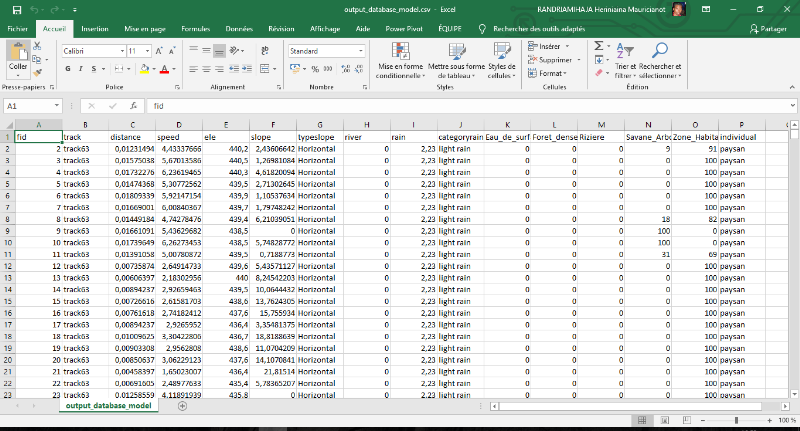Click the Partager share button
800x431 pixels.
point(767,29)
